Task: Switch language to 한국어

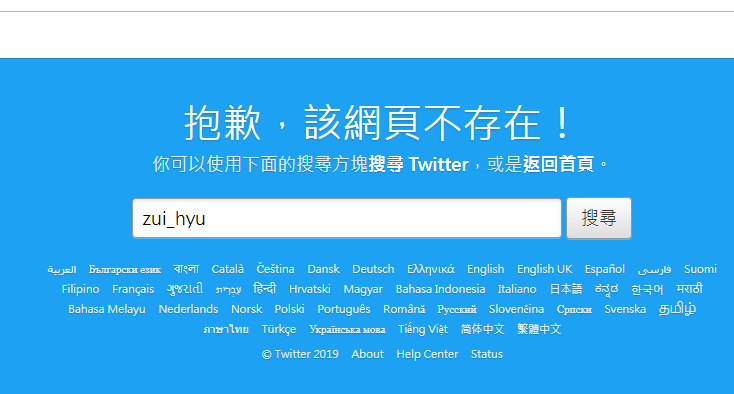Action: click(647, 290)
